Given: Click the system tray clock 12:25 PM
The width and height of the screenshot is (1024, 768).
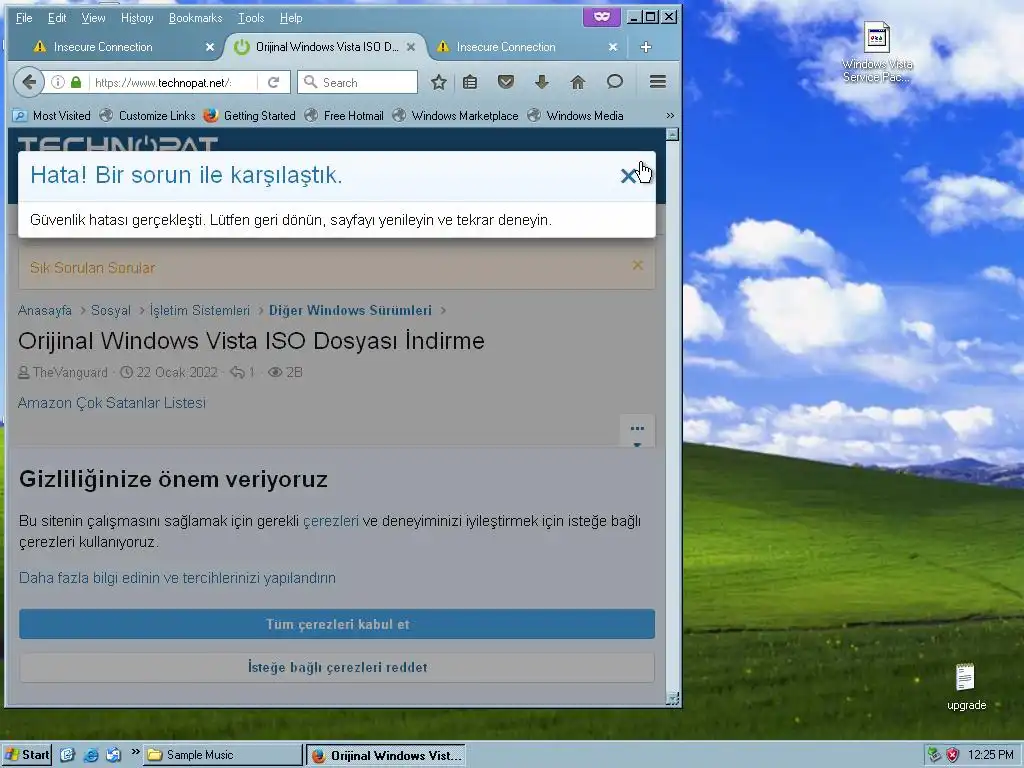Looking at the screenshot, I should tap(991, 755).
